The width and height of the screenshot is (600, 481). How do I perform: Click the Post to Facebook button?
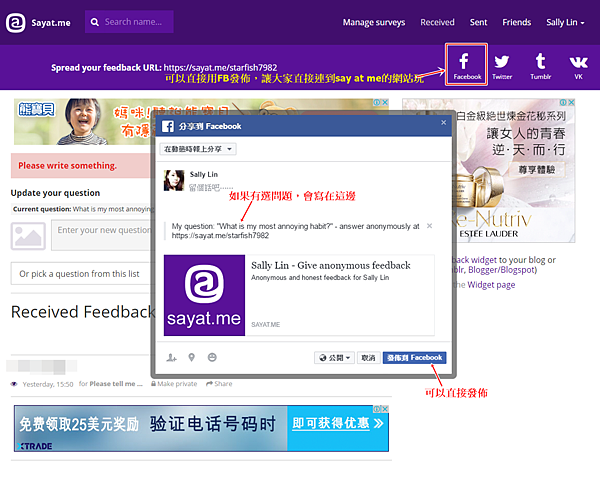(414, 357)
